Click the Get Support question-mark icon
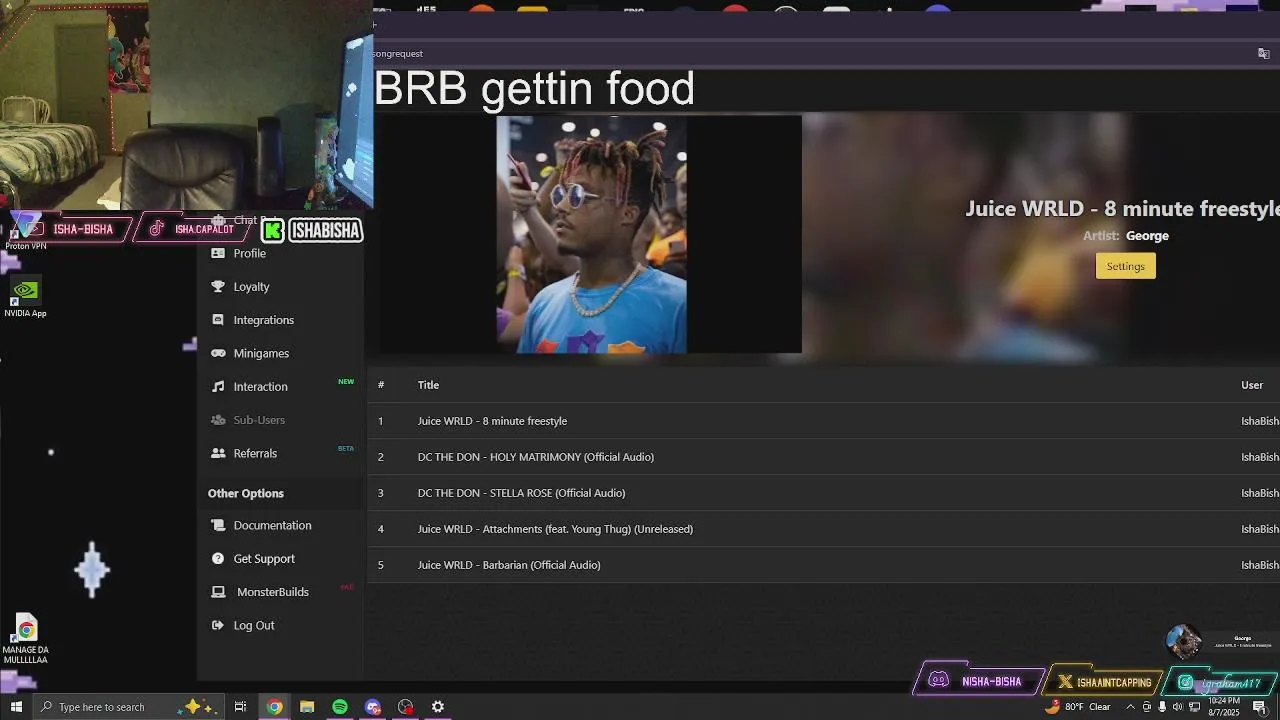1280x720 pixels. 218,558
